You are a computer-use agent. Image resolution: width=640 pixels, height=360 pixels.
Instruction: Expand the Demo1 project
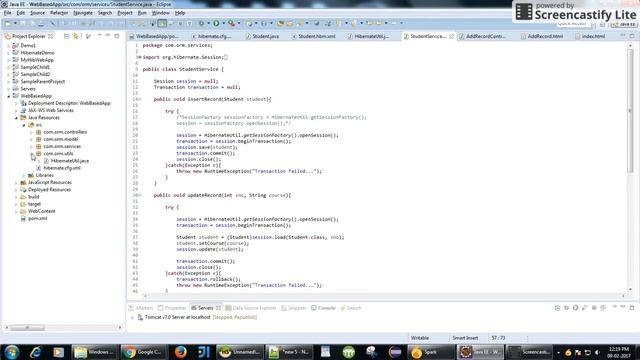click(9, 46)
